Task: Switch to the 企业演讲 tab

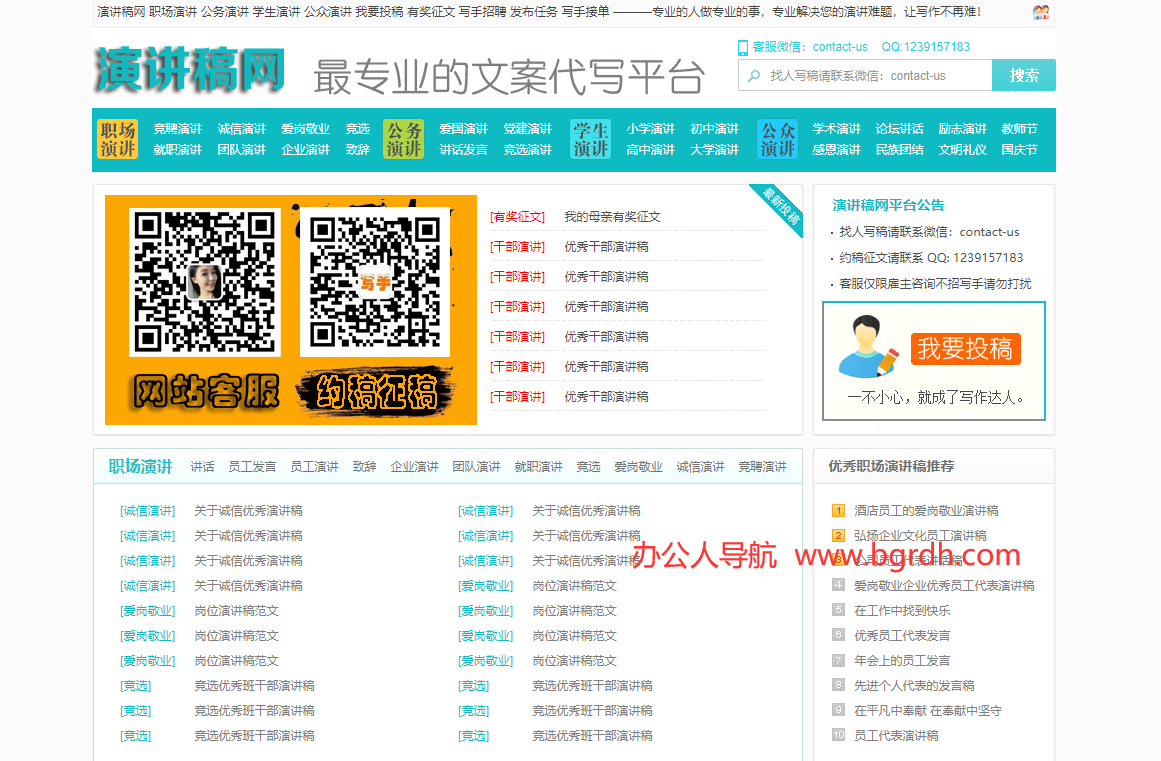Action: click(414, 467)
